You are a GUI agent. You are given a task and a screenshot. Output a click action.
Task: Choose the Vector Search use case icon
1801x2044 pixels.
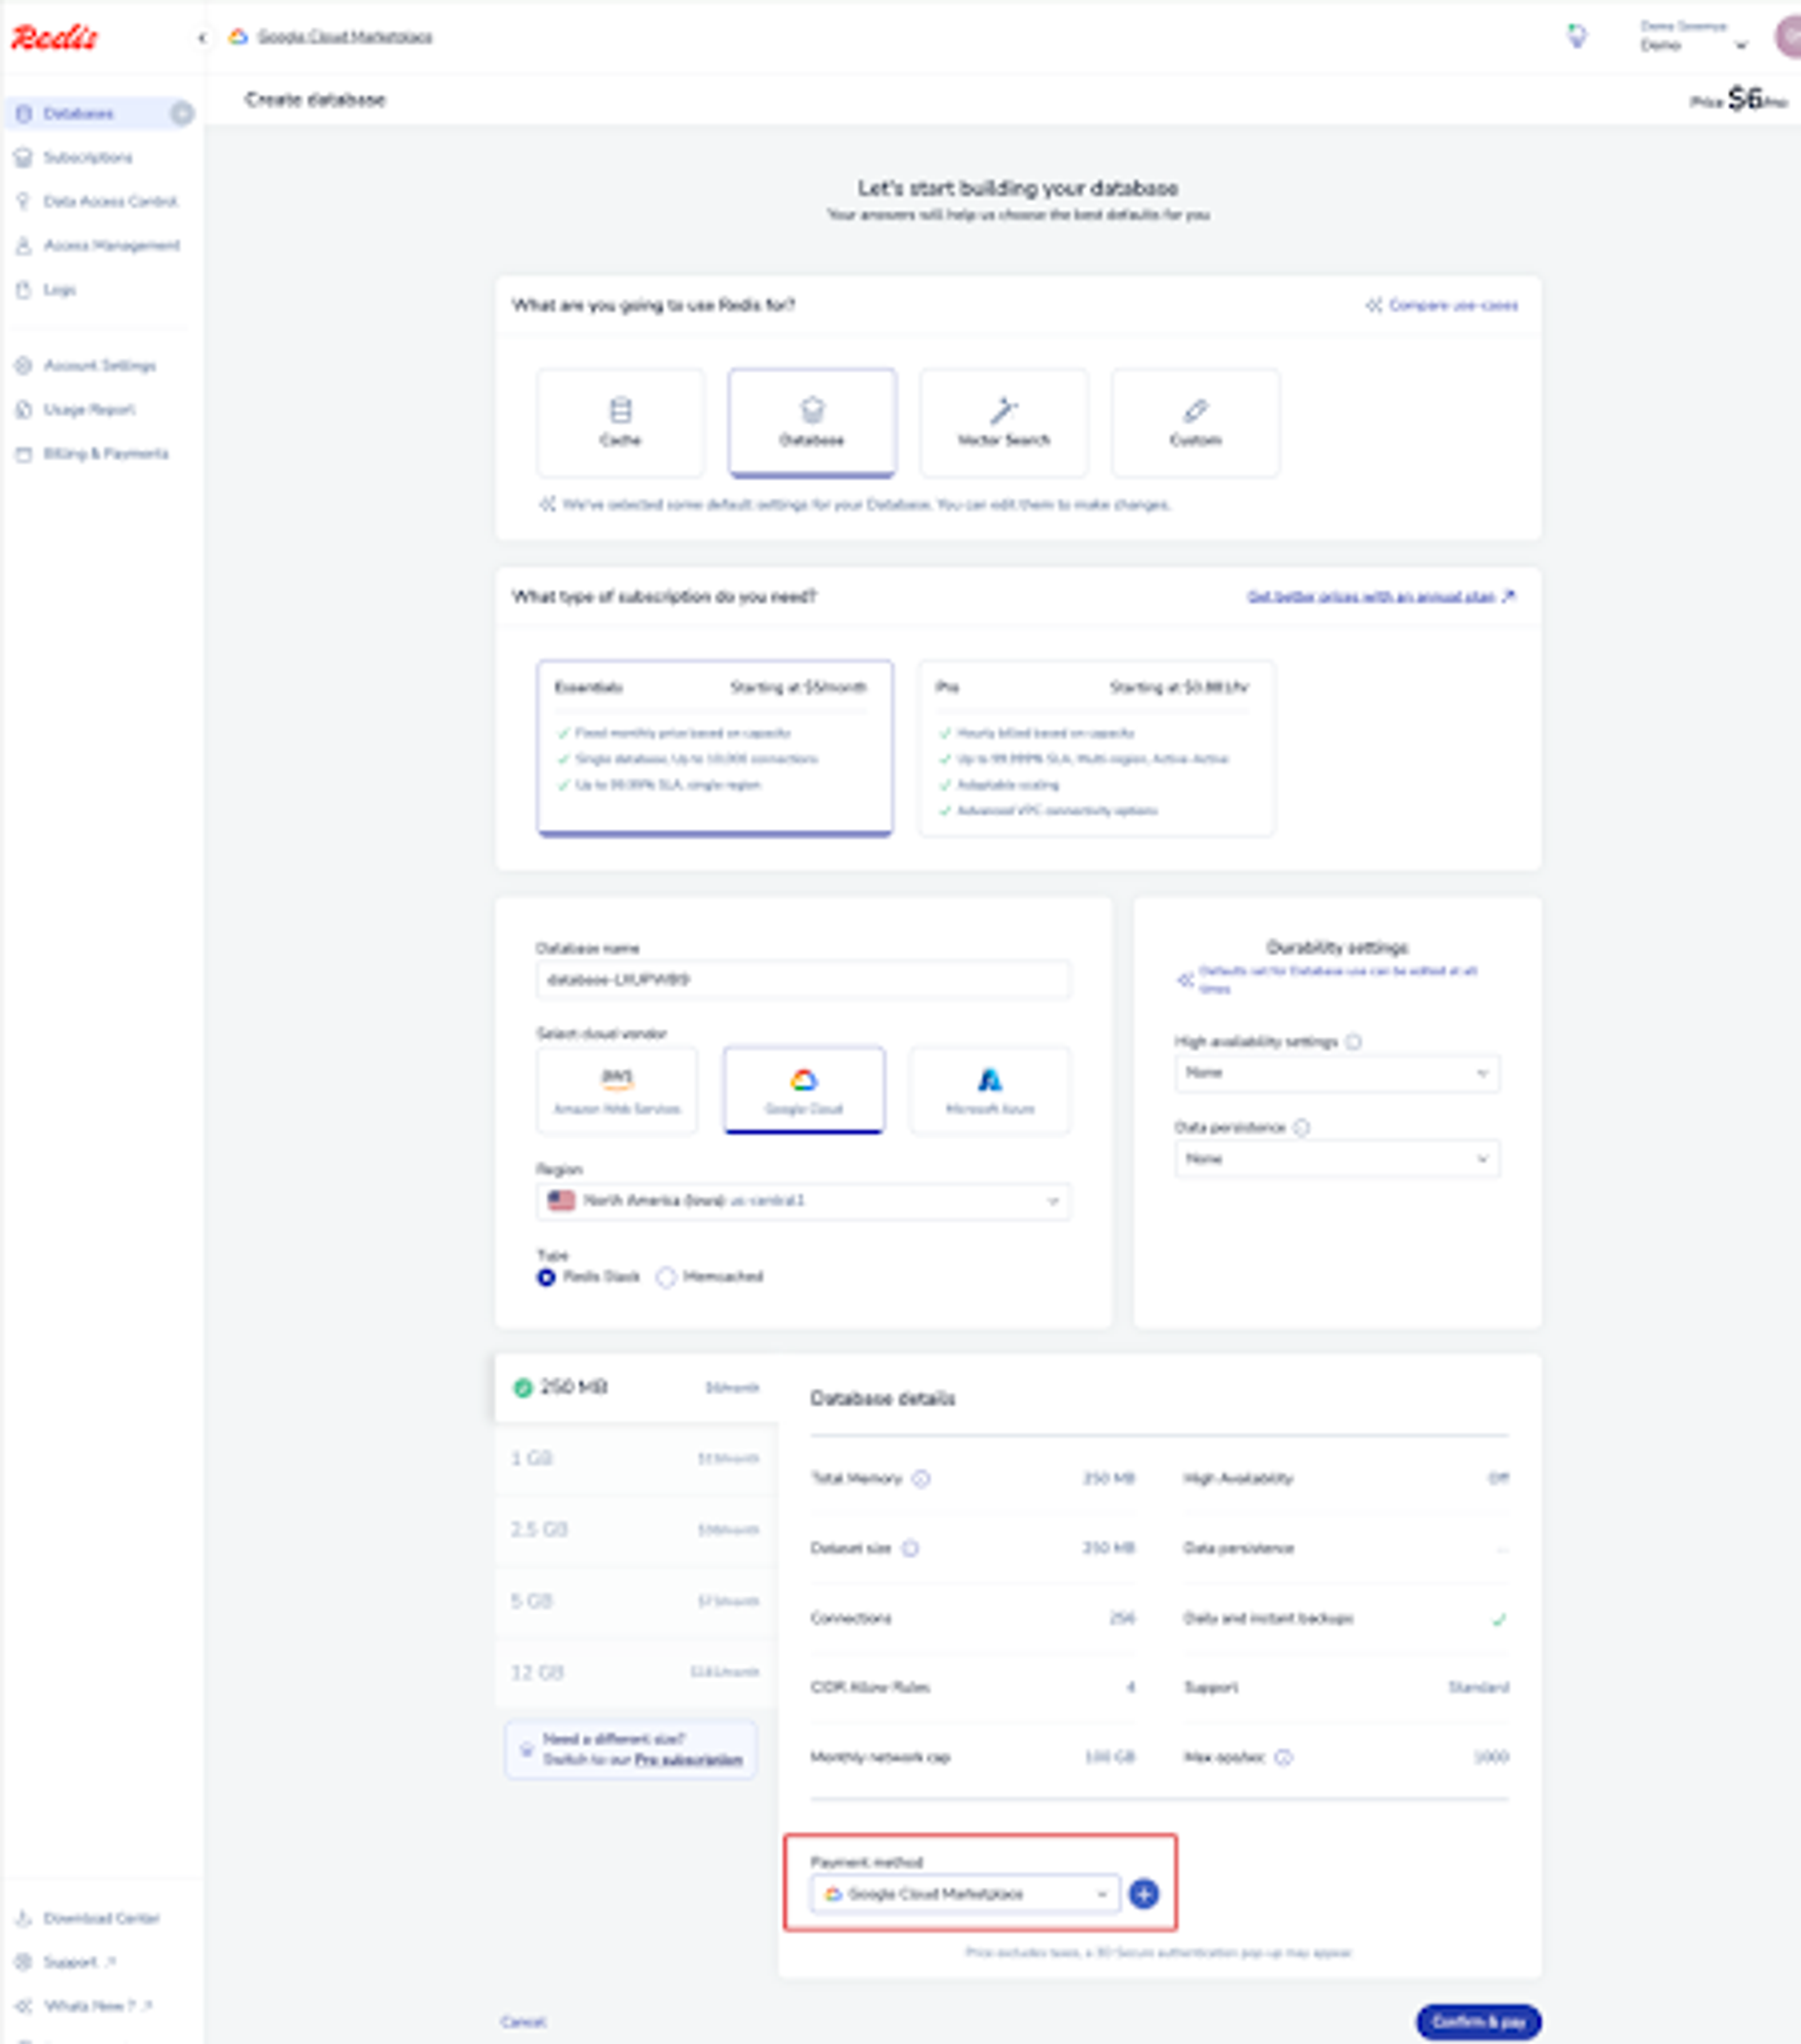(x=1003, y=410)
